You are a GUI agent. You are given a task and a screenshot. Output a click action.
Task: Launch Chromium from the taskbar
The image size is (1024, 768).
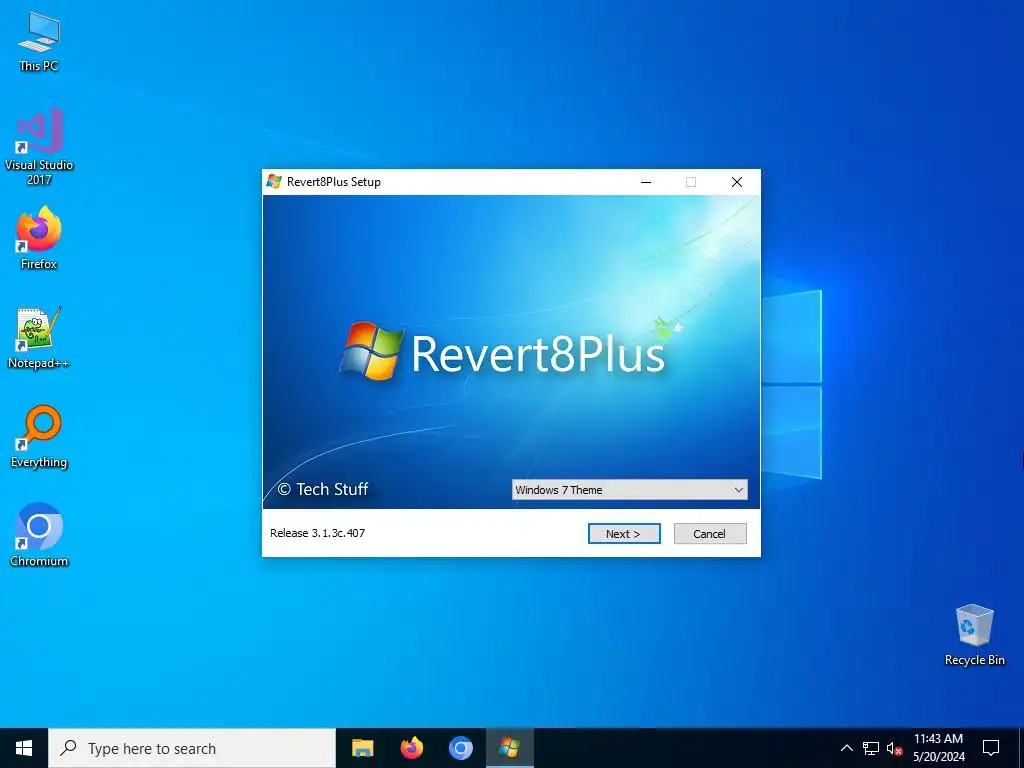[x=460, y=748]
